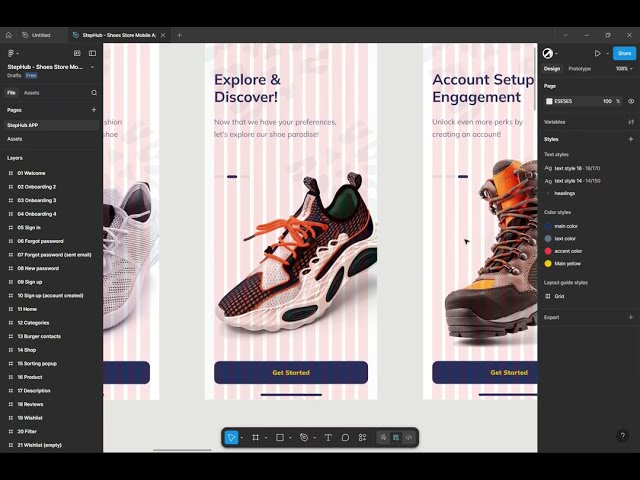Select the Text tool
Viewport: 640px width, 480px height.
pyautogui.click(x=328, y=438)
